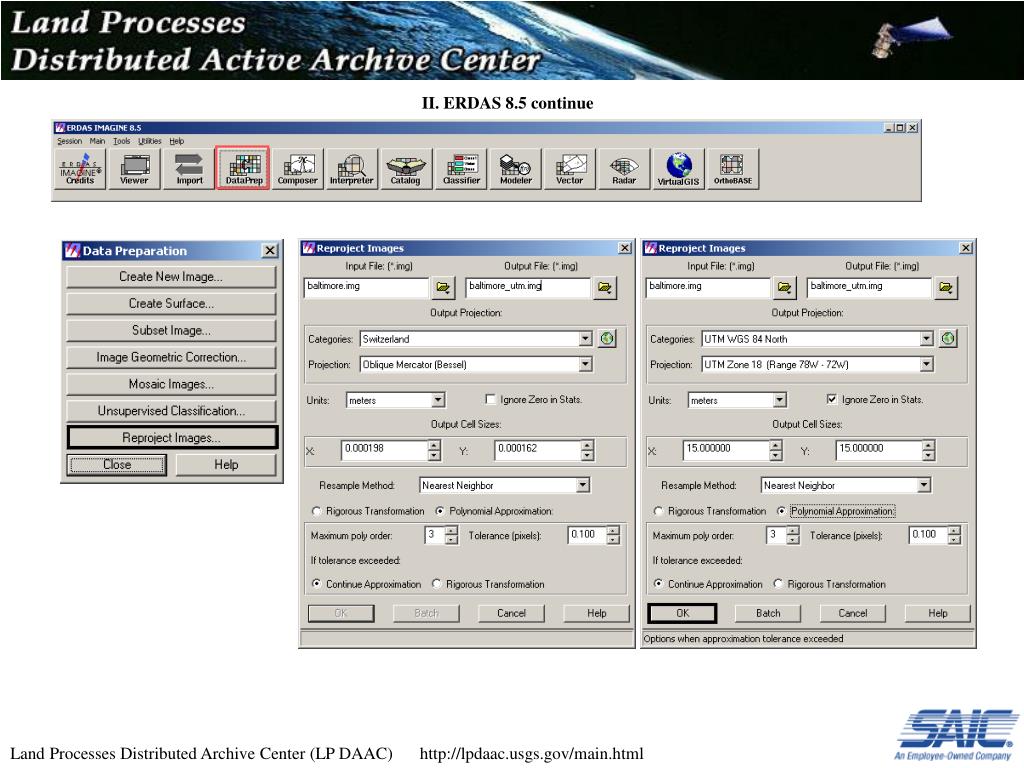Image resolution: width=1024 pixels, height=768 pixels.
Task: Browse input file in right Reproject dialog
Action: click(784, 287)
